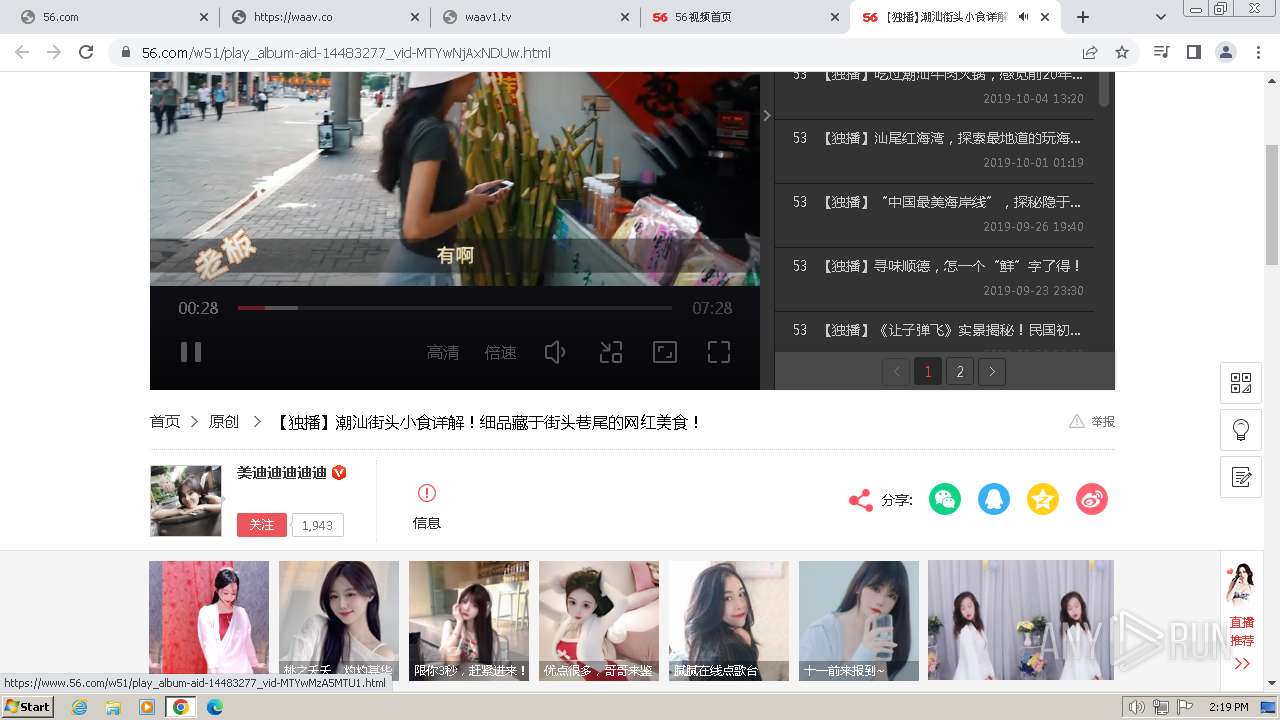Follow uploader with 关注 button
The image size is (1280, 720).
[262, 525]
